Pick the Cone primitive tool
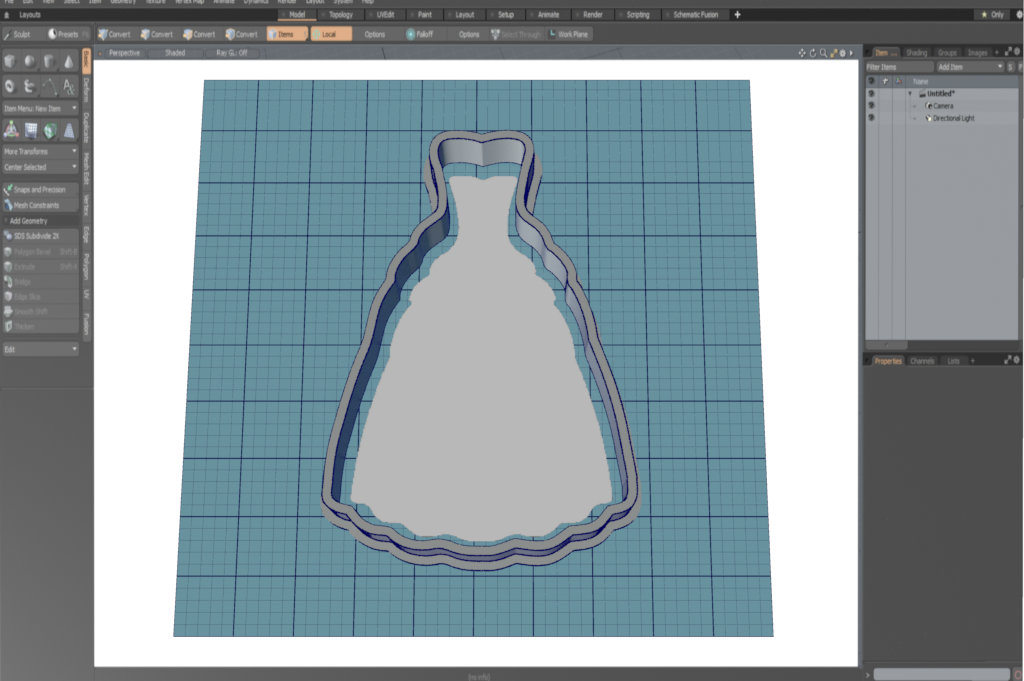The height and width of the screenshot is (681, 1024). (x=68, y=62)
